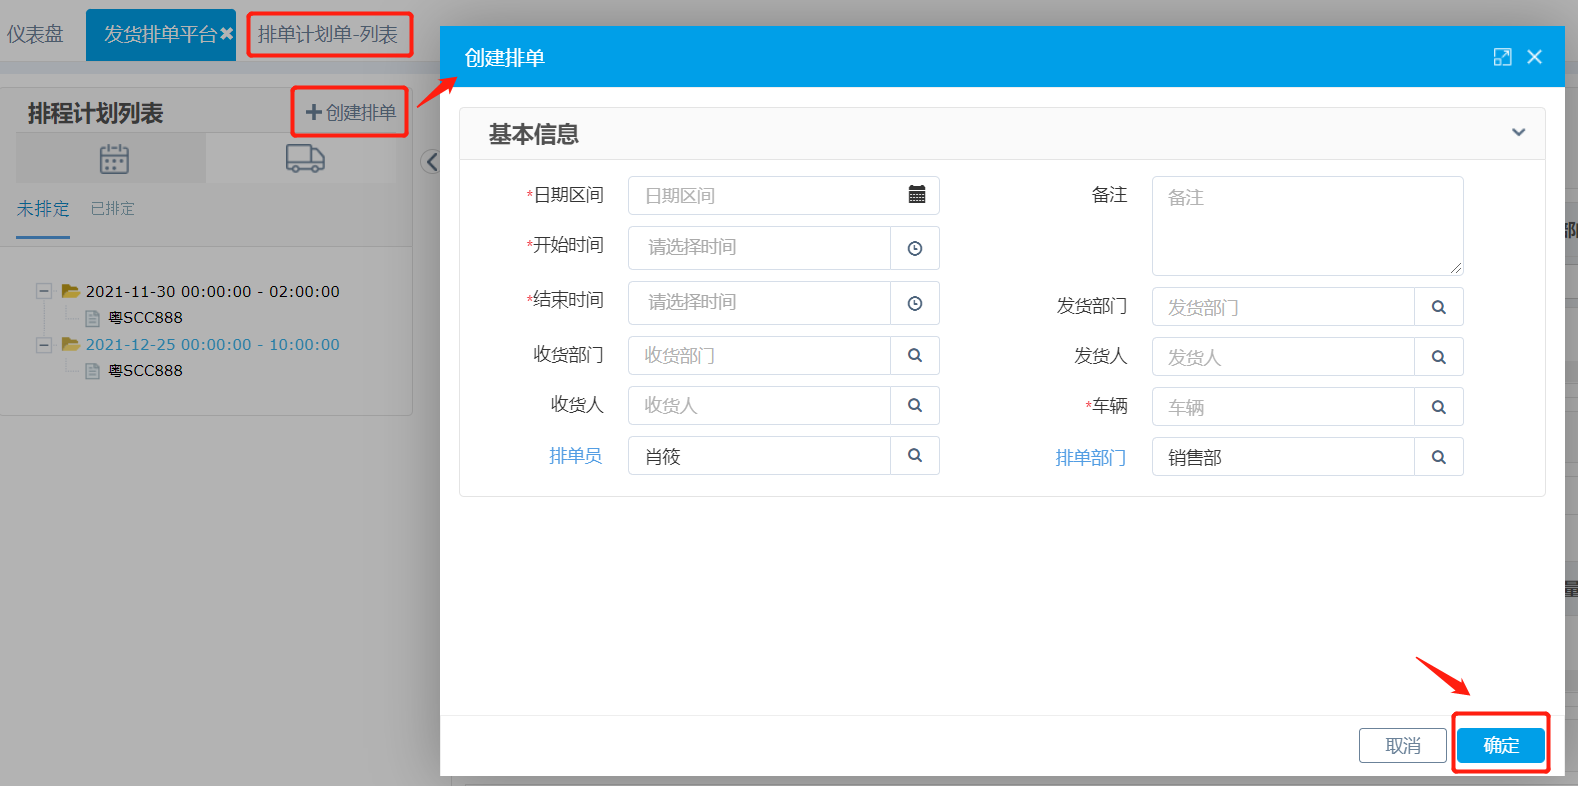The width and height of the screenshot is (1578, 786).
Task: Click the 排单部门 link label
Action: coord(1091,458)
